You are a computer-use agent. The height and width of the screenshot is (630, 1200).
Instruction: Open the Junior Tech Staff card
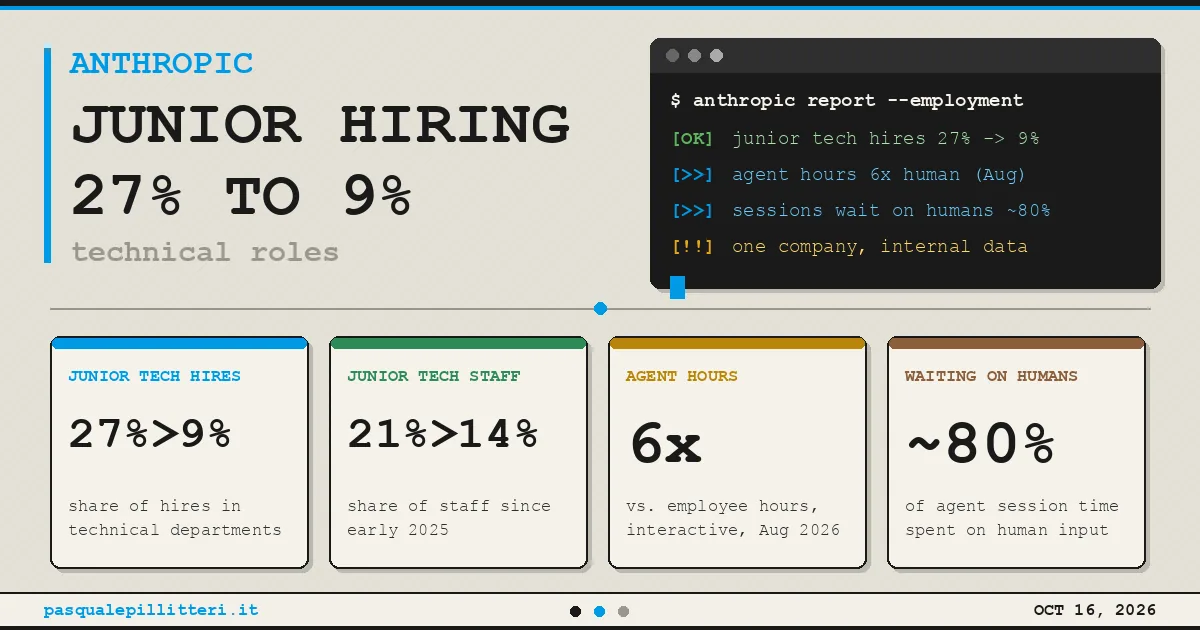pyautogui.click(x=458, y=453)
